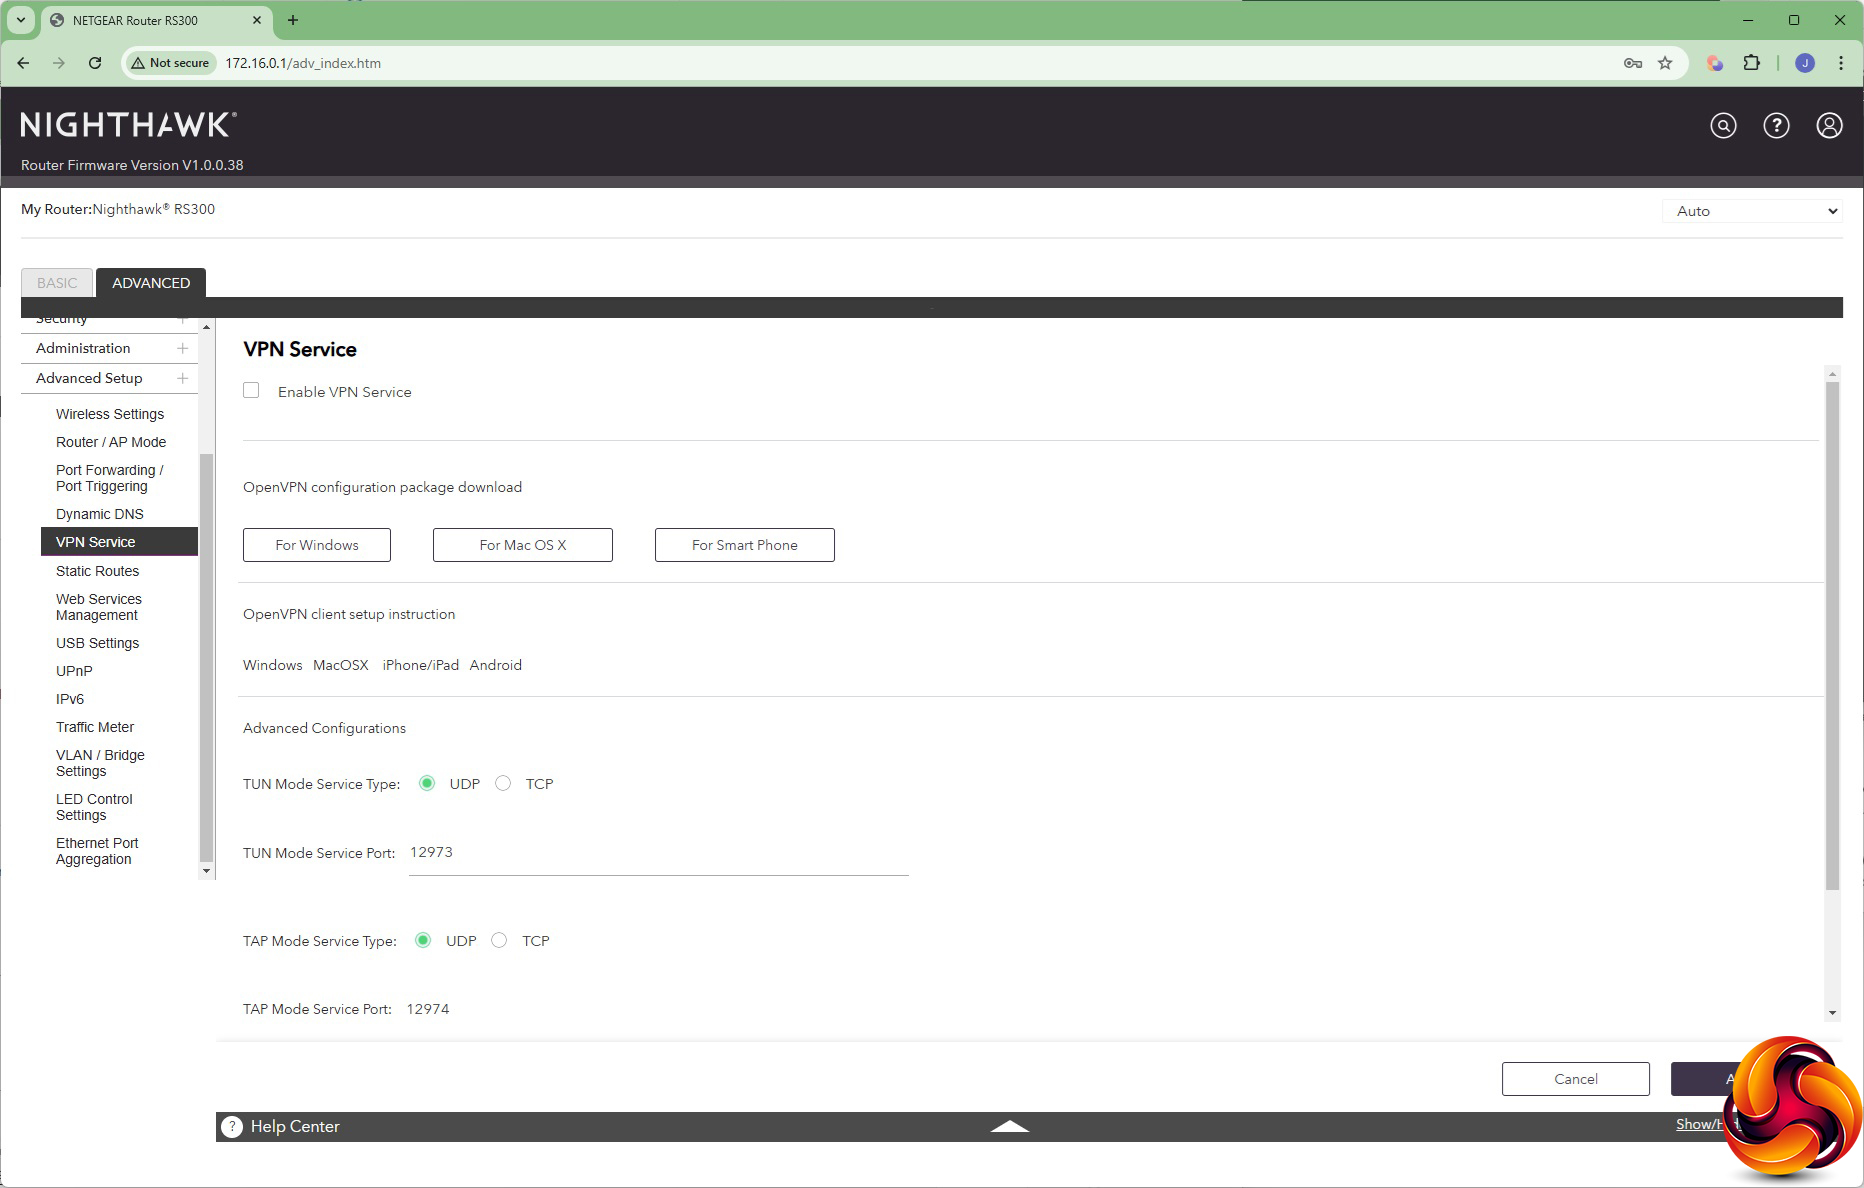Open Ethernet Port Aggregation page
The image size is (1864, 1188).
click(x=97, y=851)
